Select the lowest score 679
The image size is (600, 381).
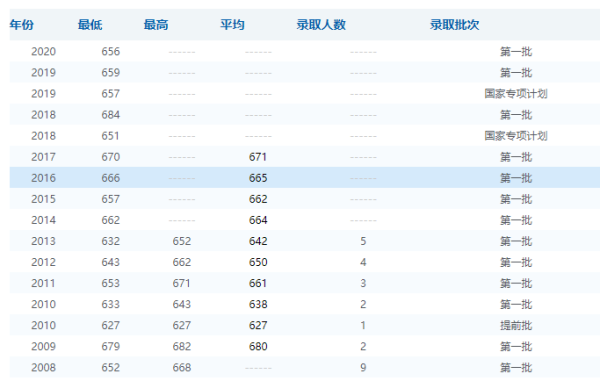tap(111, 346)
